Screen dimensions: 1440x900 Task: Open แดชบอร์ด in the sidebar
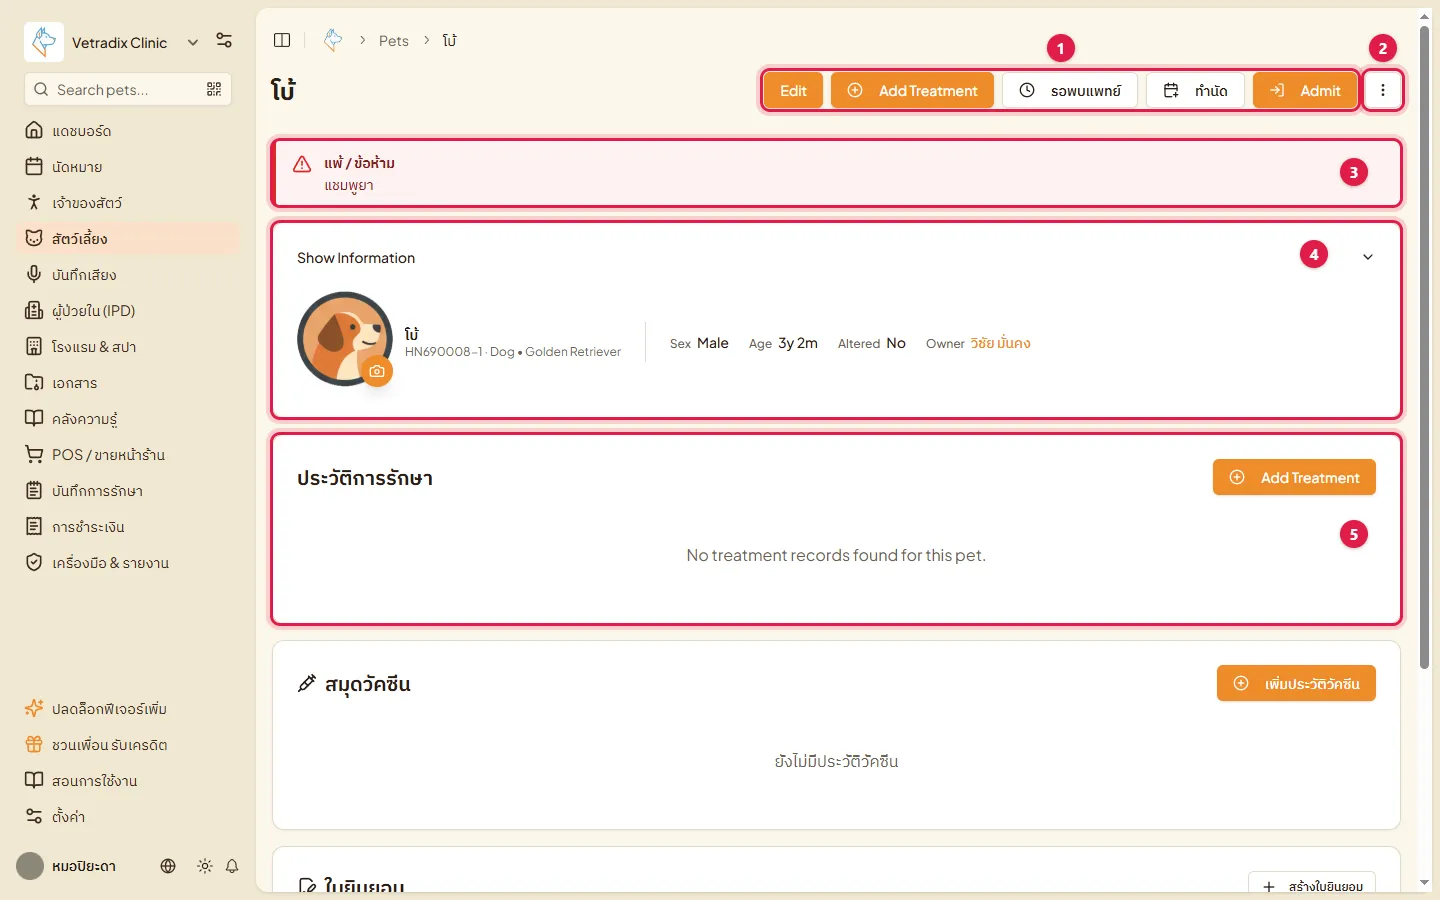(x=130, y=131)
